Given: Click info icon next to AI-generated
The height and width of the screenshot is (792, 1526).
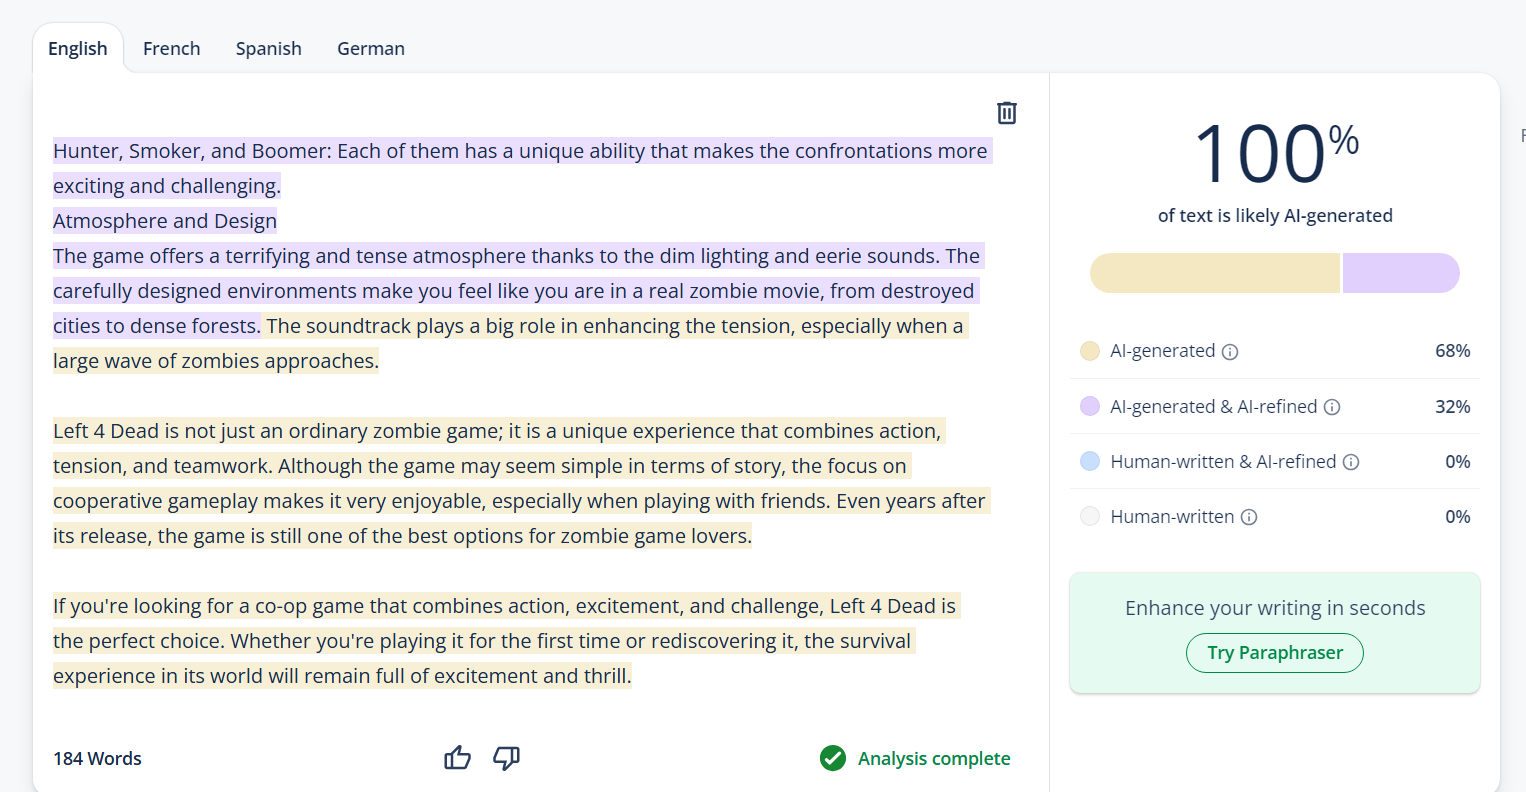Looking at the screenshot, I should pyautogui.click(x=1231, y=352).
